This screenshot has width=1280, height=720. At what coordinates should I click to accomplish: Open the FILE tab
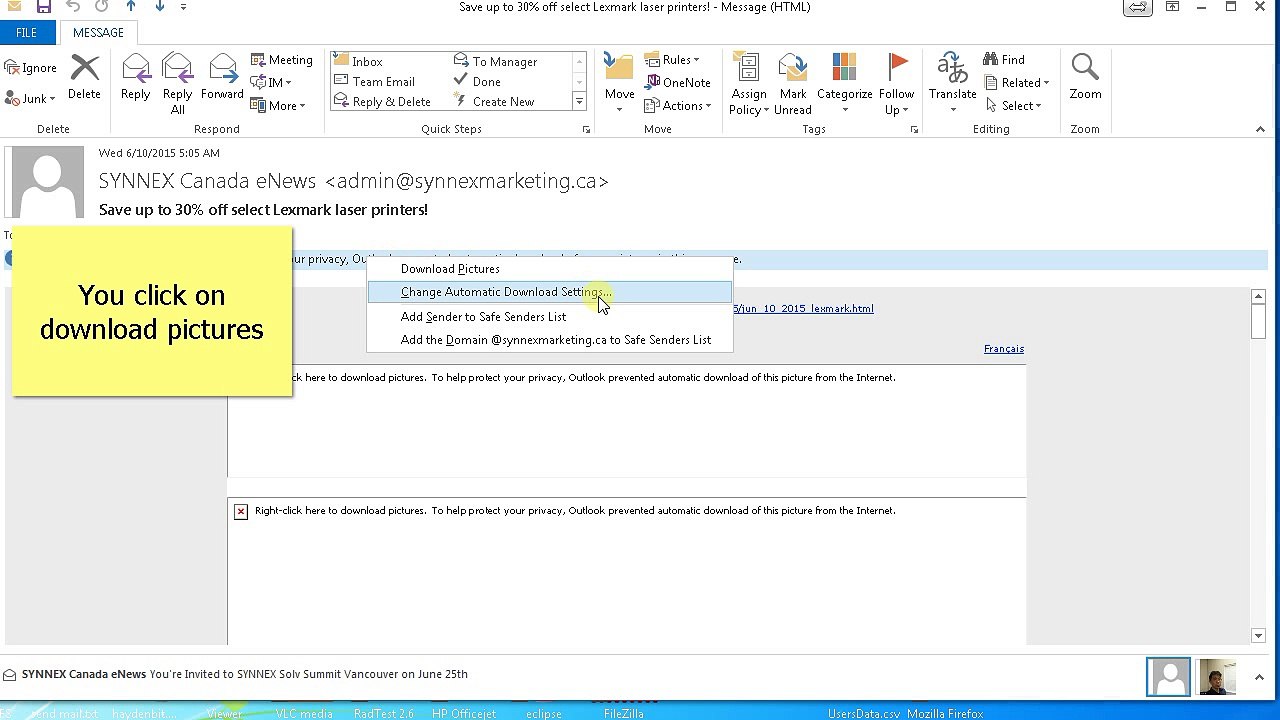pos(26,33)
